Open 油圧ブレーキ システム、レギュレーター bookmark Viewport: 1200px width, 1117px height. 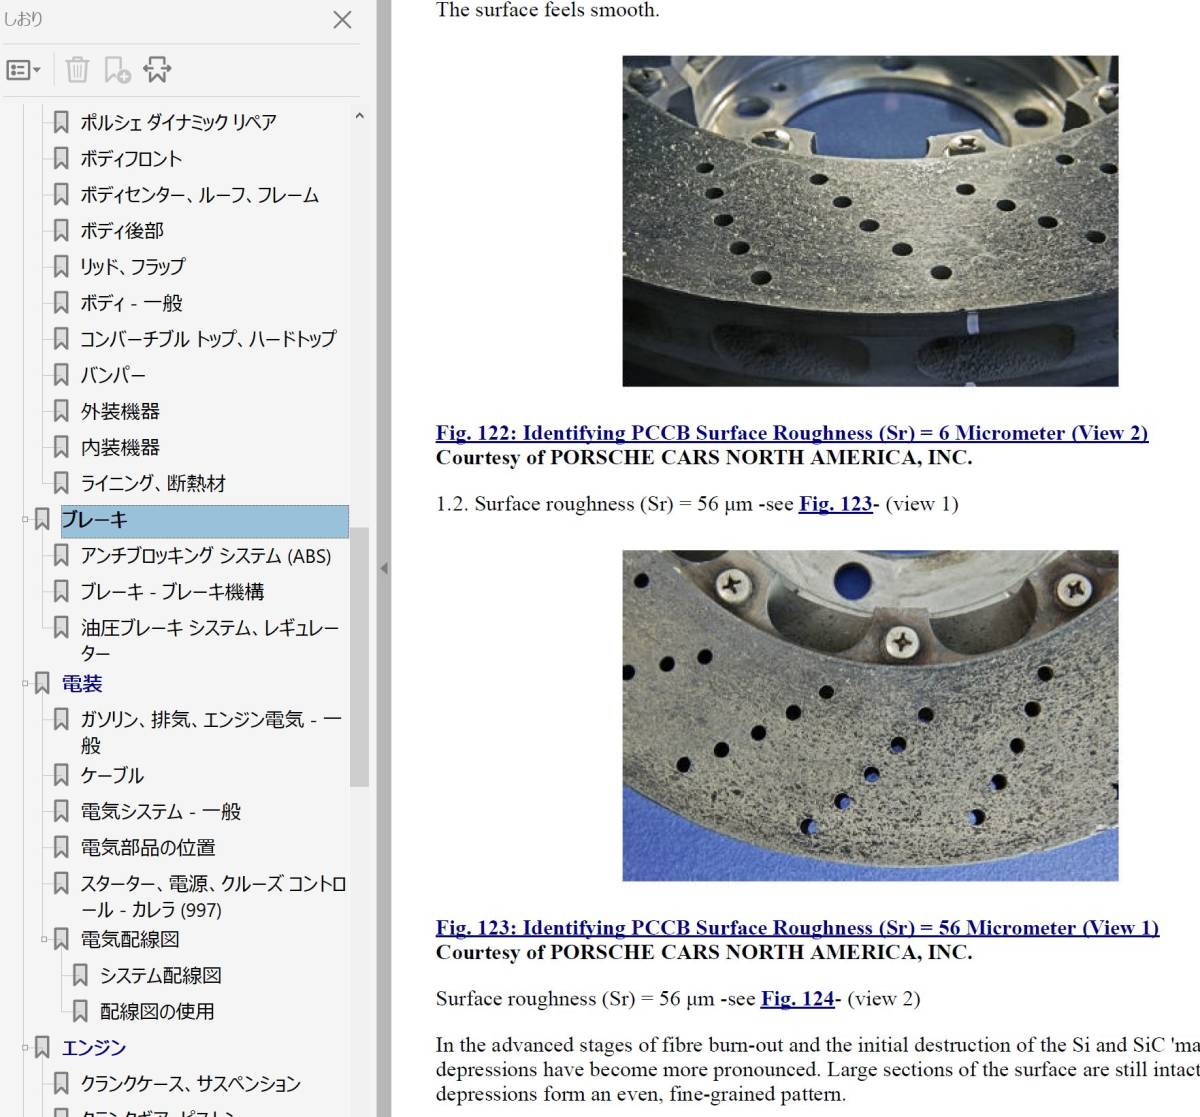(x=210, y=640)
